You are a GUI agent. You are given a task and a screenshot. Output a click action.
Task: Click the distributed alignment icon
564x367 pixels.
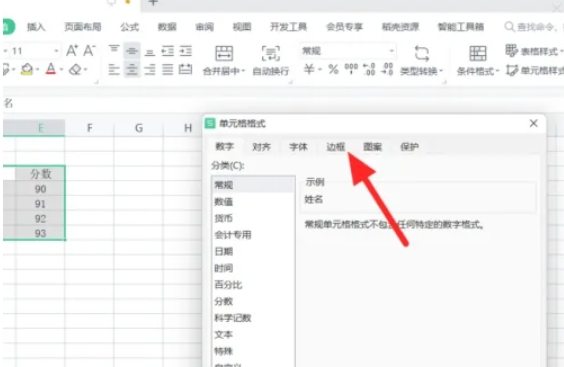click(186, 69)
